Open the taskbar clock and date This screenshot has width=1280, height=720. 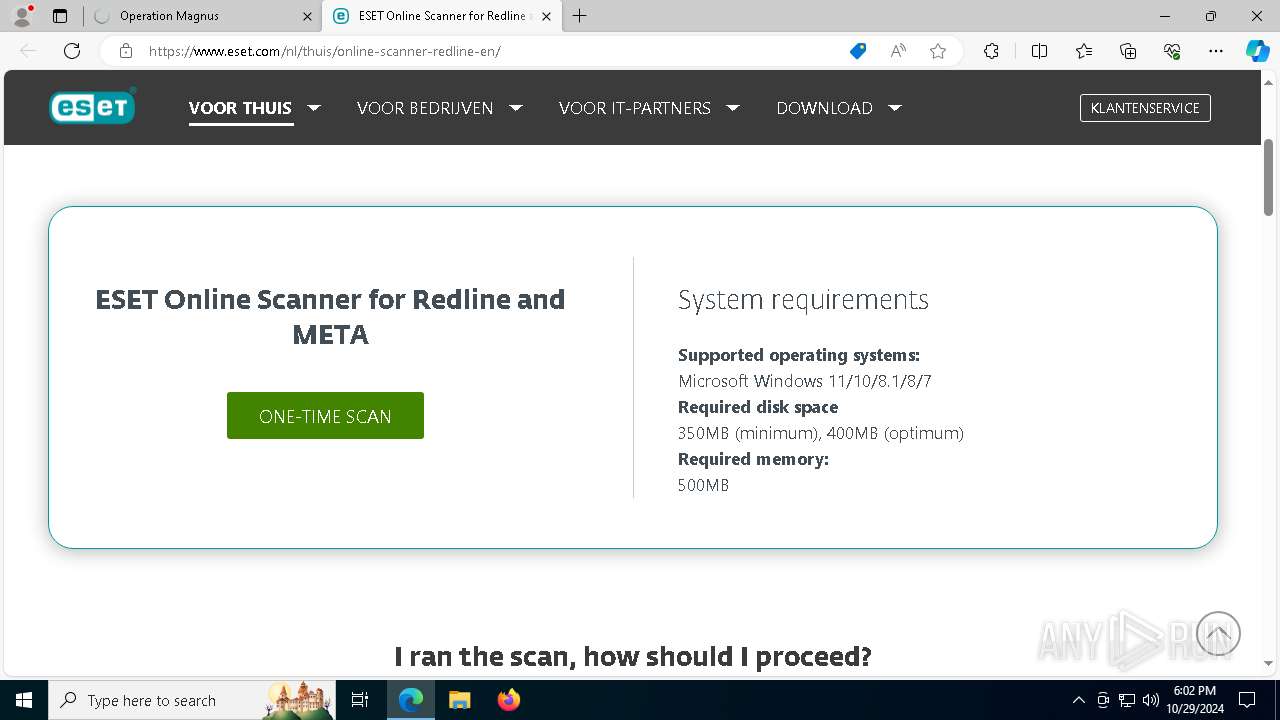(1194, 700)
